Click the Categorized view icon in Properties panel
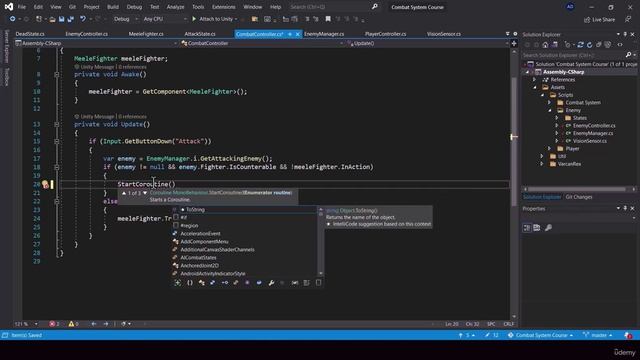This screenshot has width=640, height=360. click(x=527, y=228)
